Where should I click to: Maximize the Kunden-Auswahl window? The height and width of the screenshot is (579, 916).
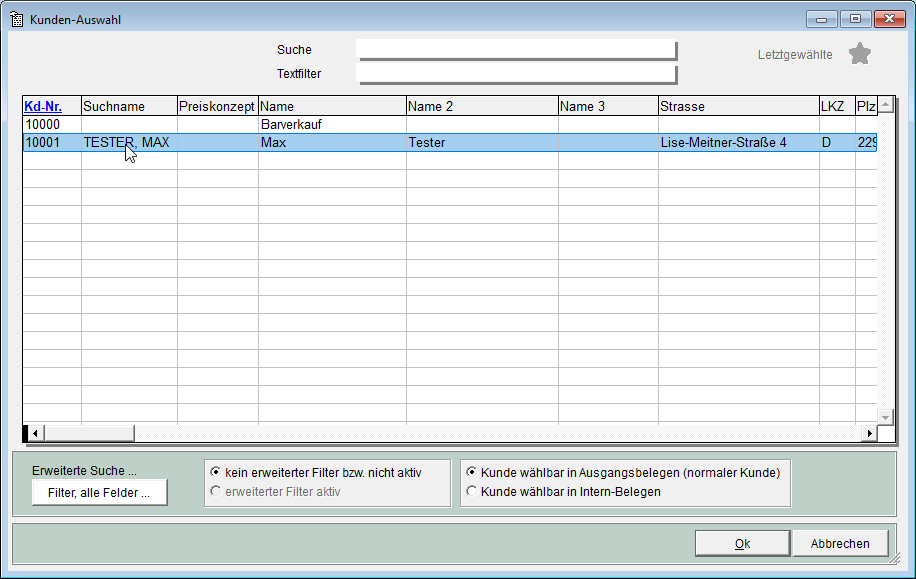tap(855, 19)
